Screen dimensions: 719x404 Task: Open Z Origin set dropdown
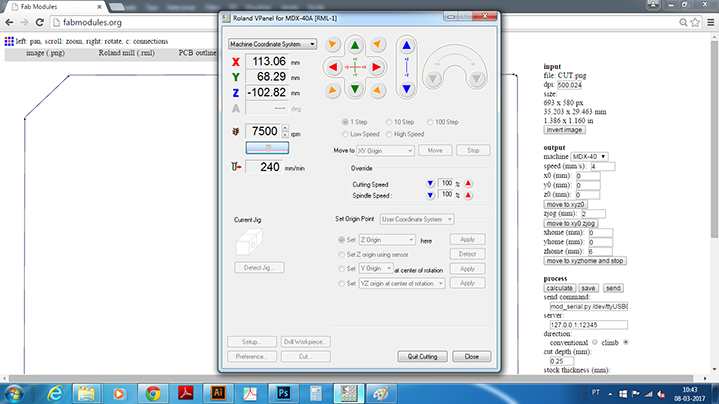(387, 240)
